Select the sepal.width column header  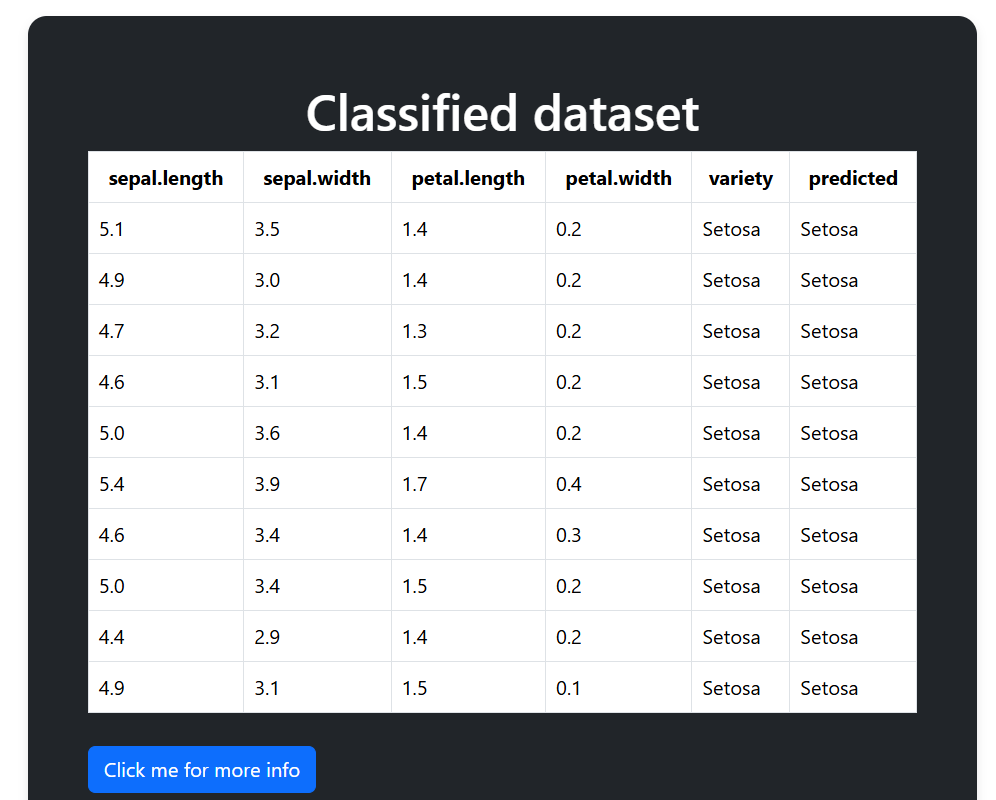point(317,178)
